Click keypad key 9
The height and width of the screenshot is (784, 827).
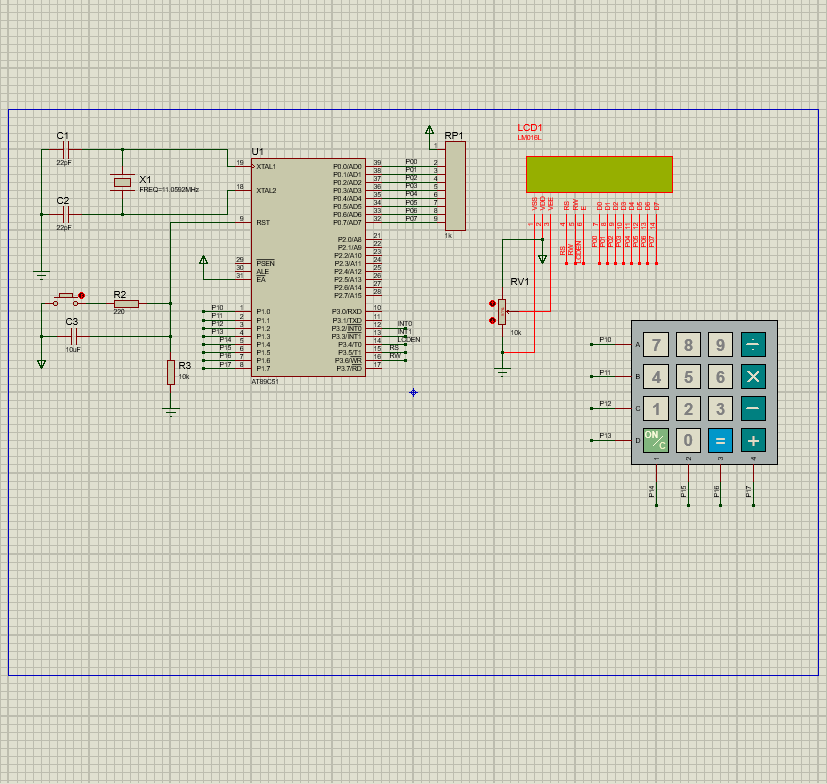tap(720, 345)
